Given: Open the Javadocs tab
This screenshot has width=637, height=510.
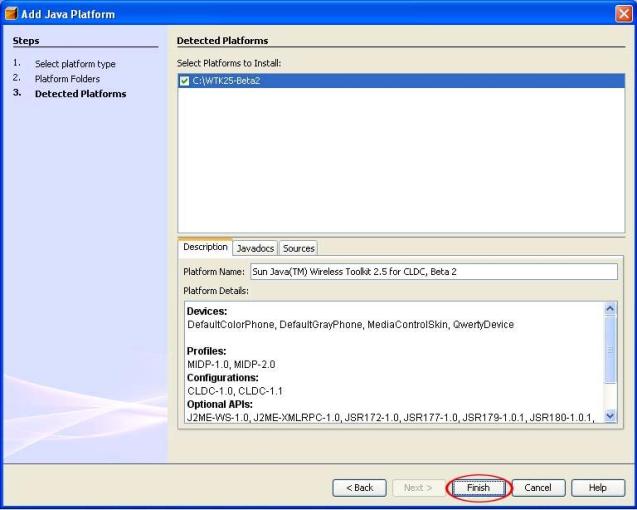Looking at the screenshot, I should [x=255, y=248].
